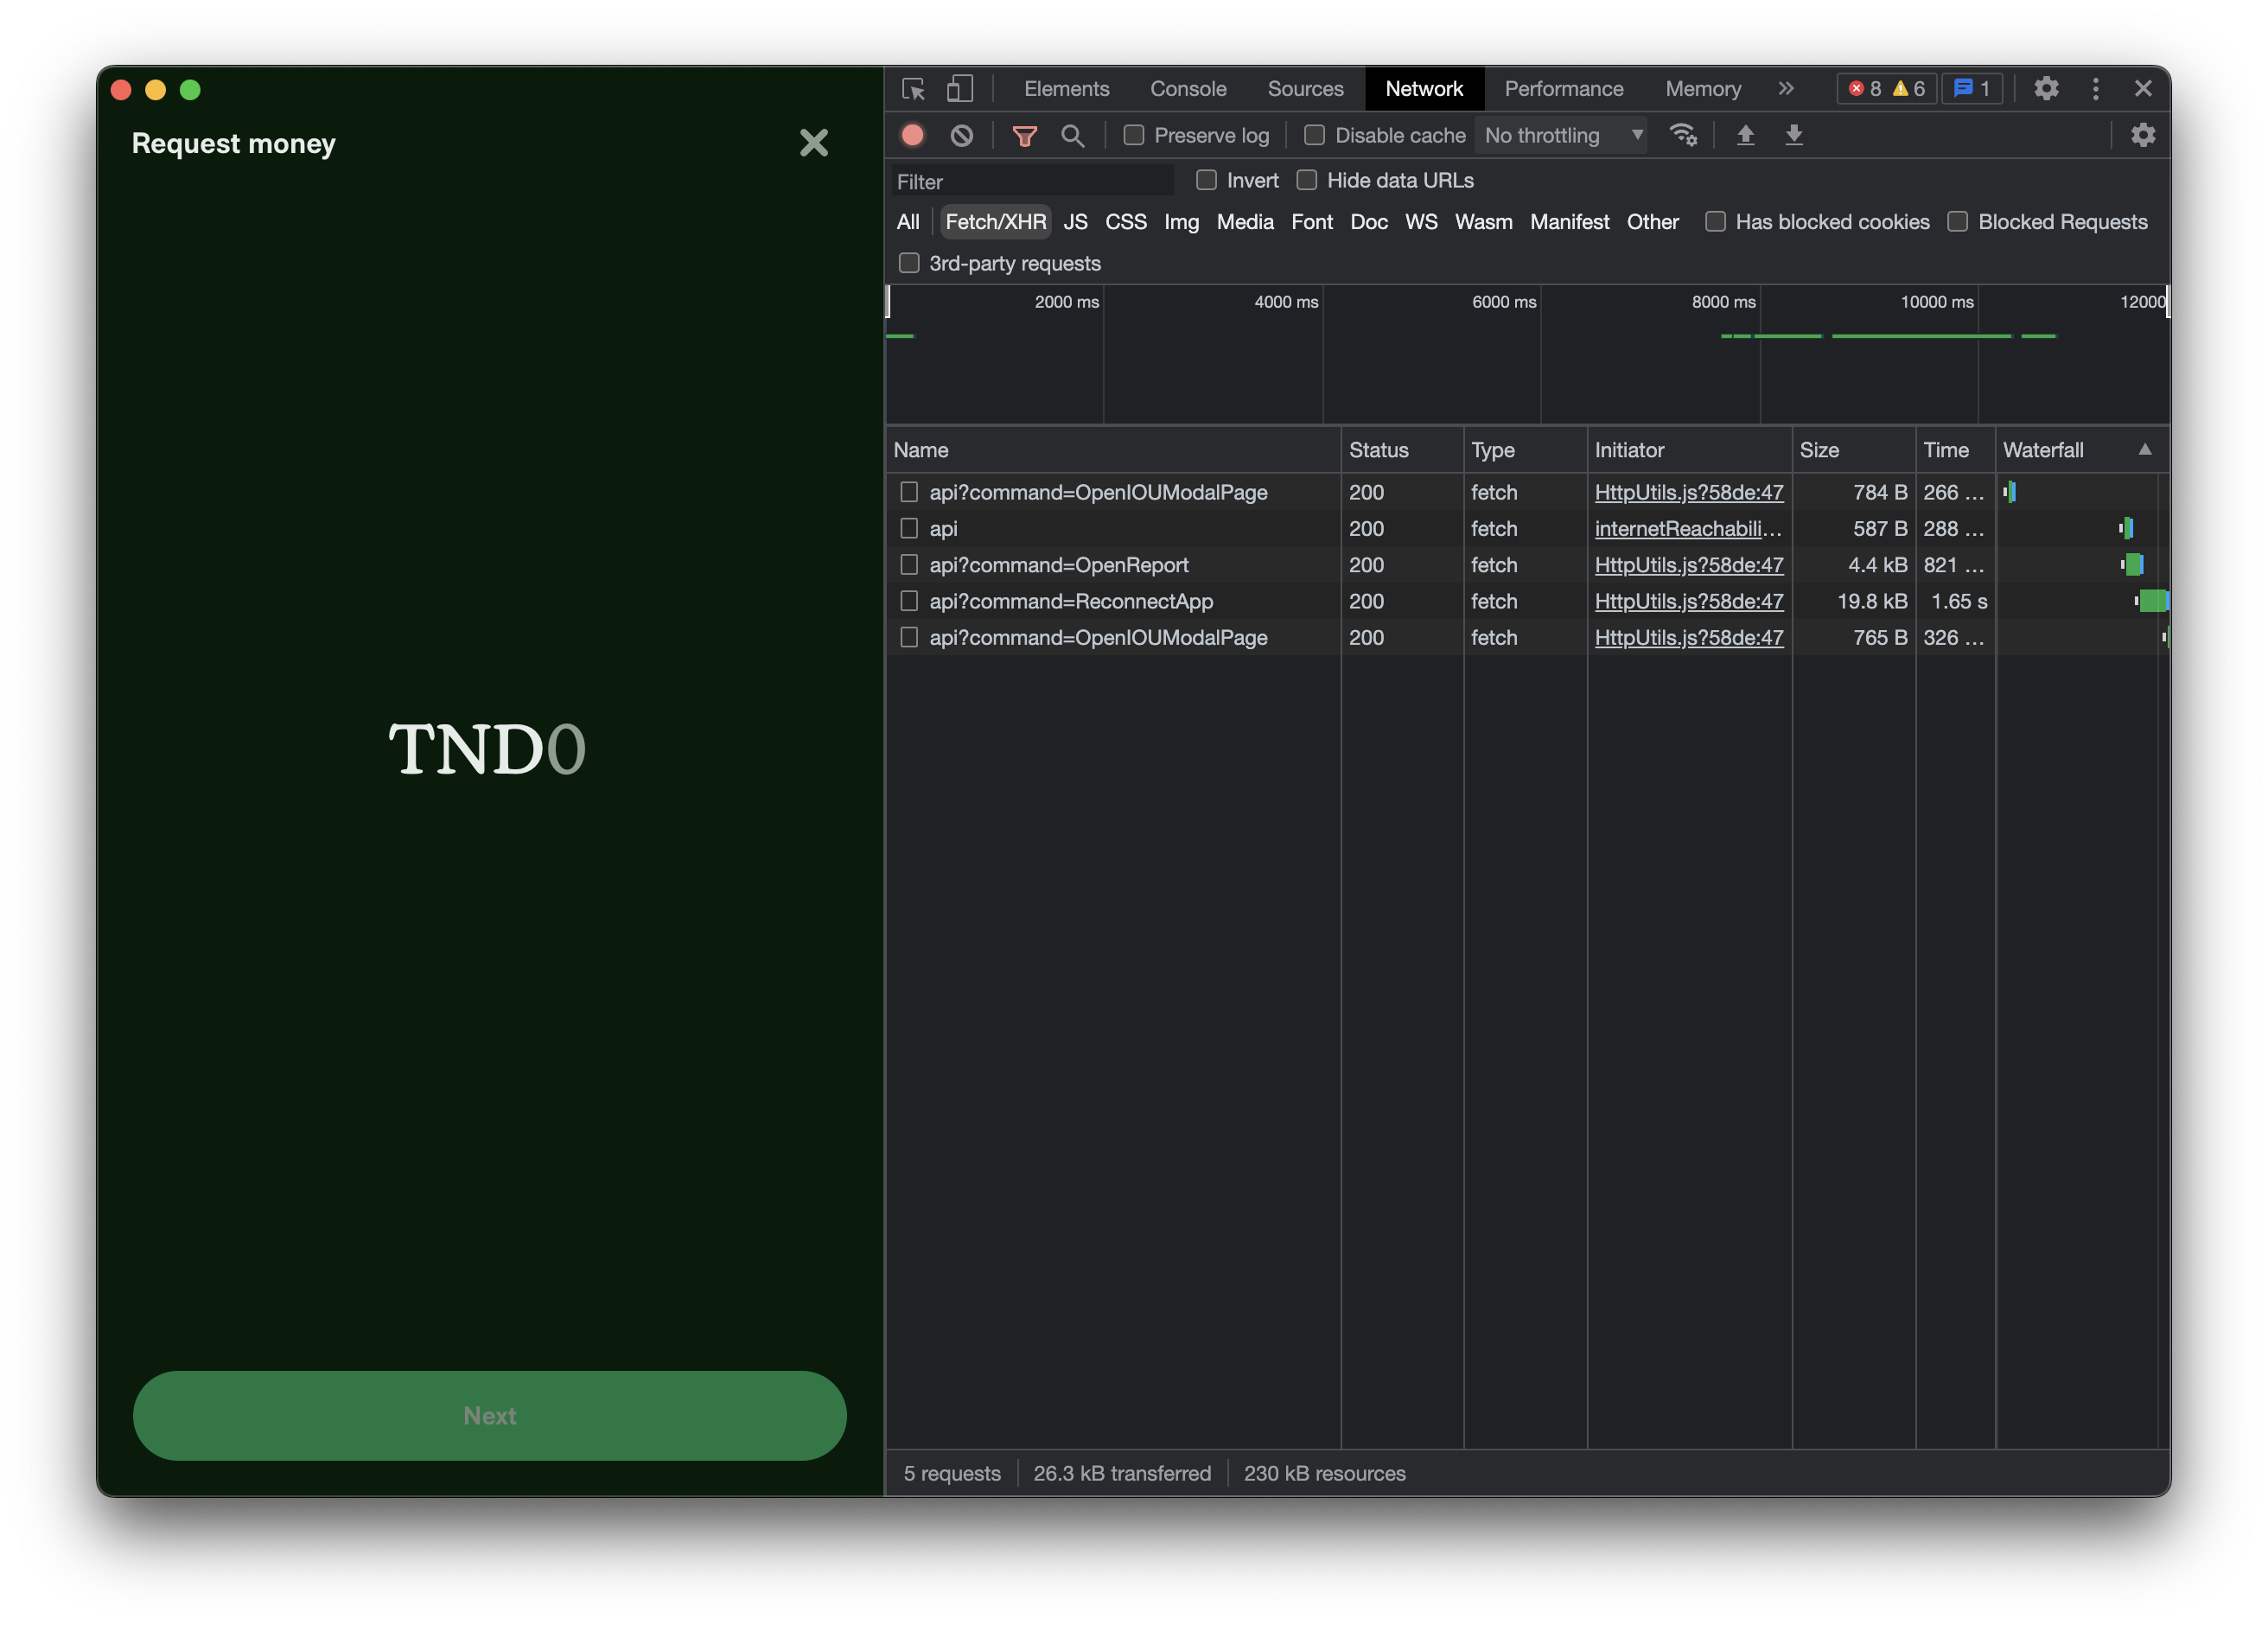Click the TND0 amount input
The width and height of the screenshot is (2268, 1625).
(x=487, y=749)
